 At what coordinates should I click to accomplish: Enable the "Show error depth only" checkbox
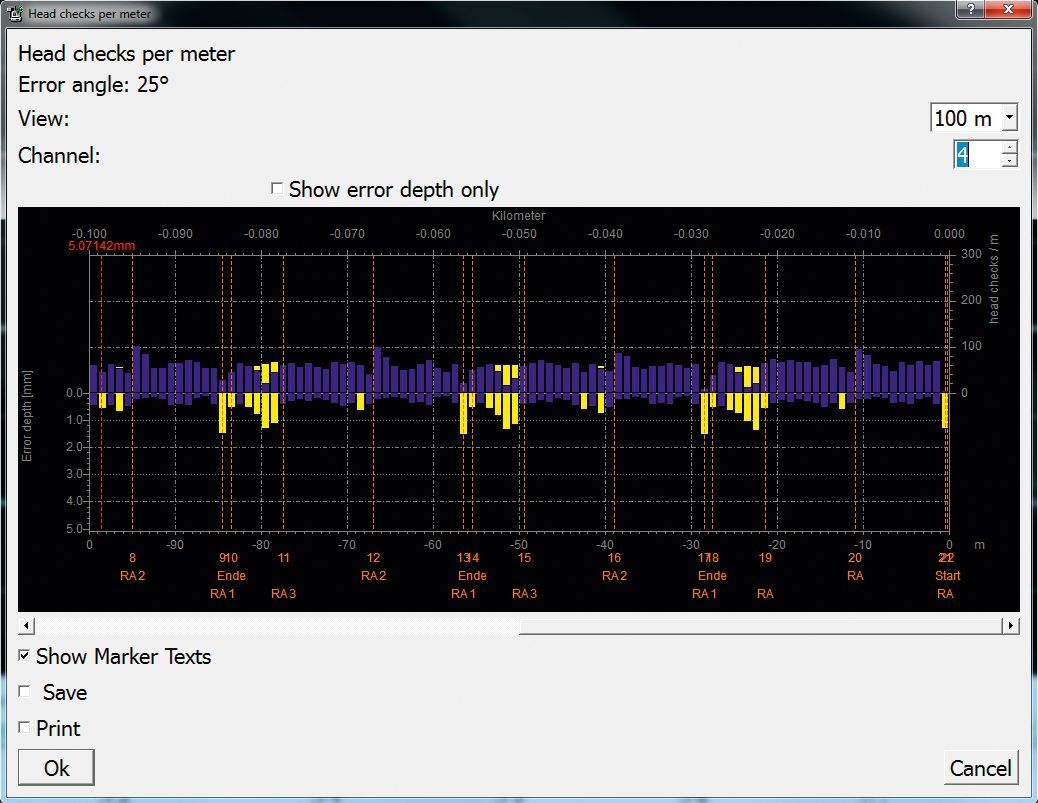(277, 188)
